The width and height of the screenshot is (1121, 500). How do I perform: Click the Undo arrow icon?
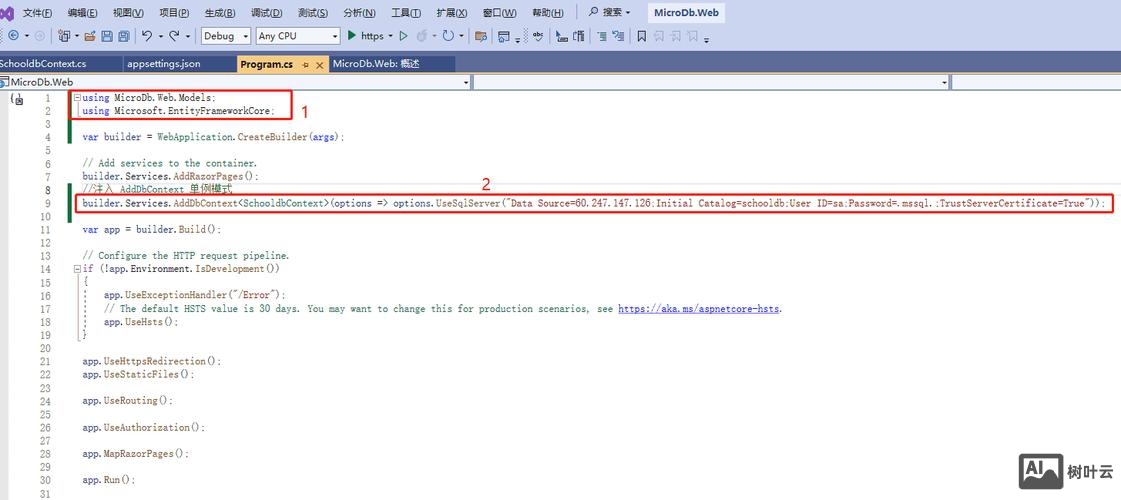pyautogui.click(x=147, y=36)
